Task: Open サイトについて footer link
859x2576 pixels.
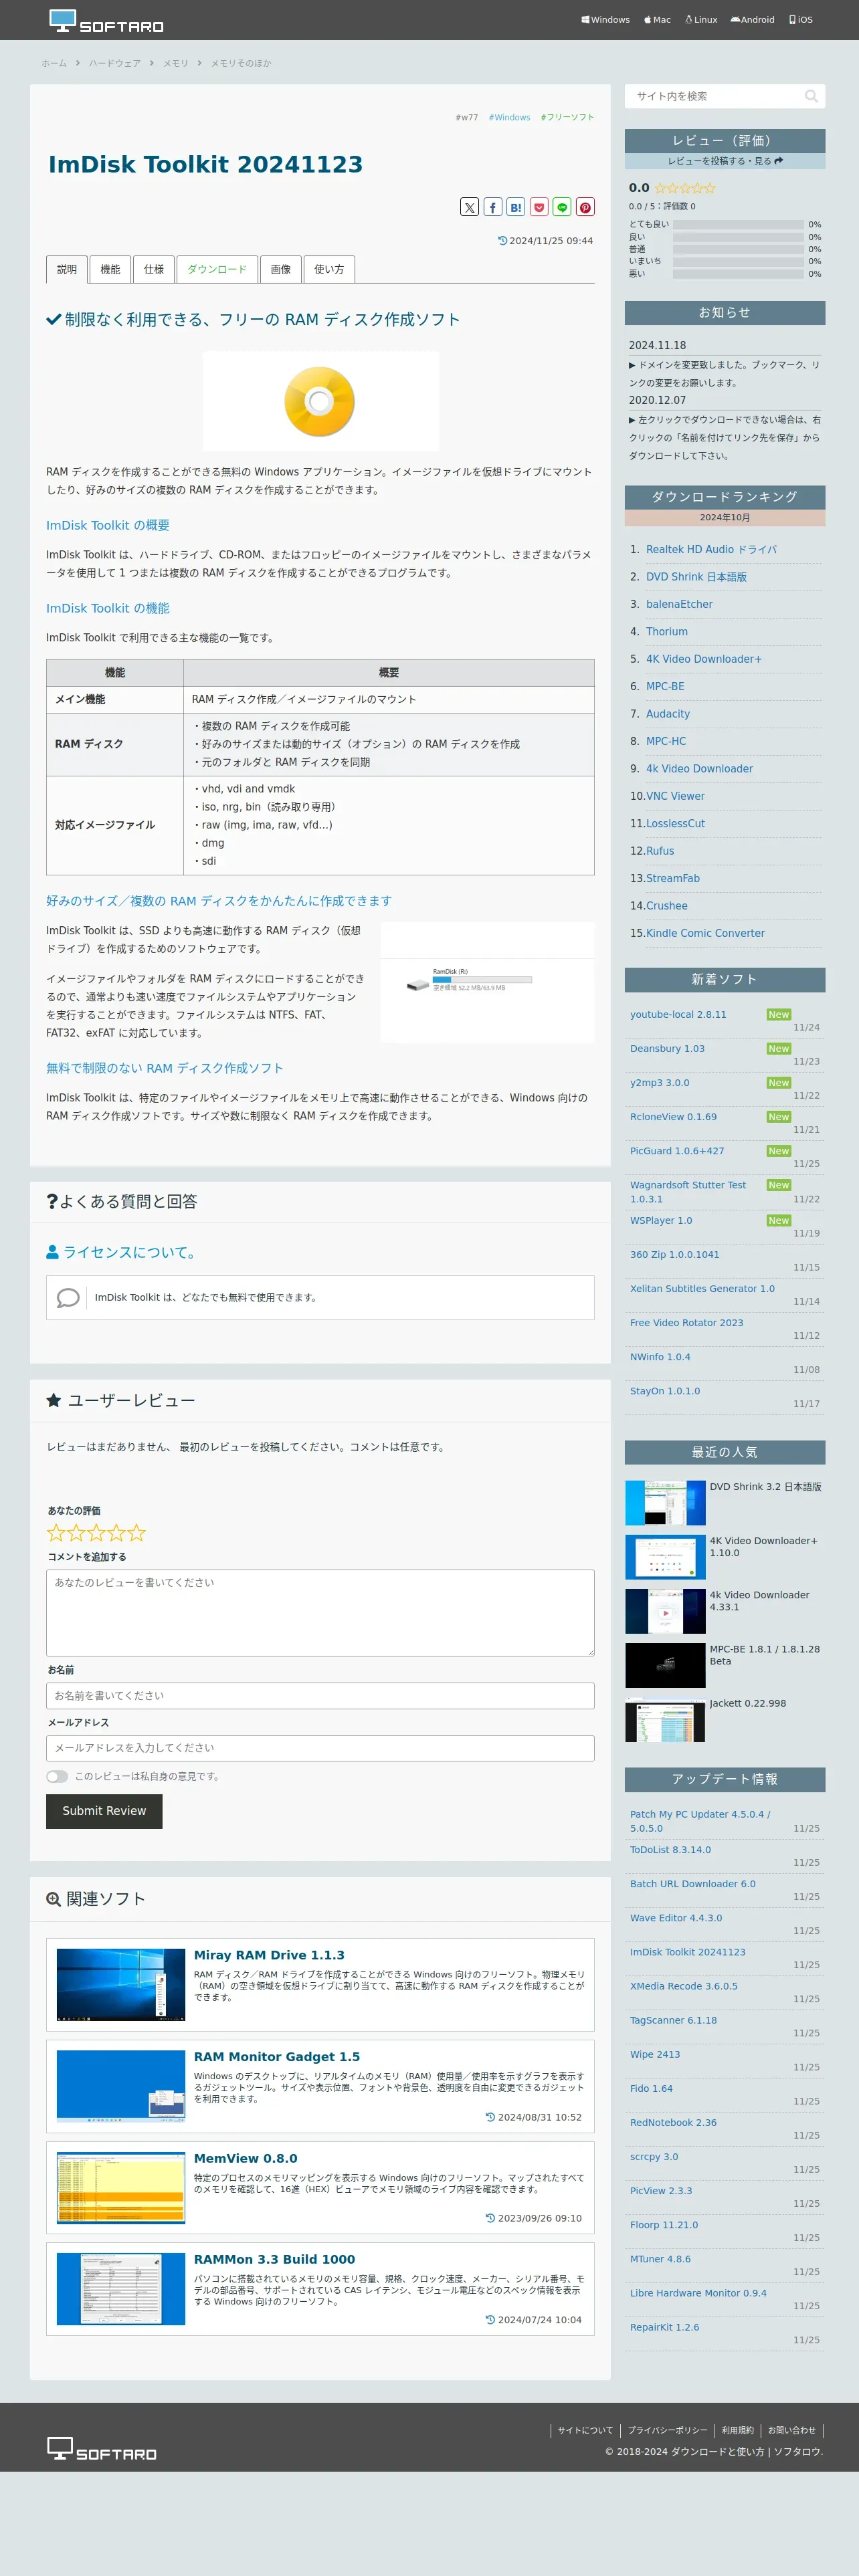Action: [x=585, y=2430]
